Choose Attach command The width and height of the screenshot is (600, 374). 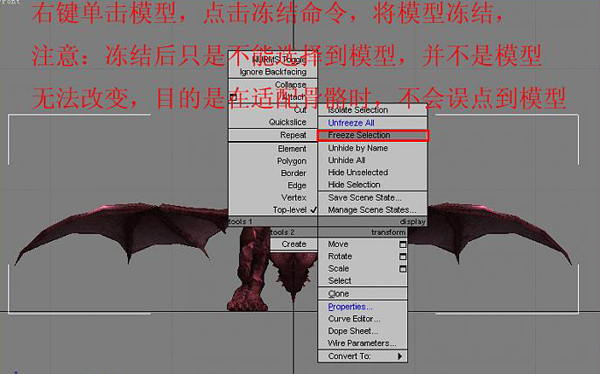(x=295, y=97)
